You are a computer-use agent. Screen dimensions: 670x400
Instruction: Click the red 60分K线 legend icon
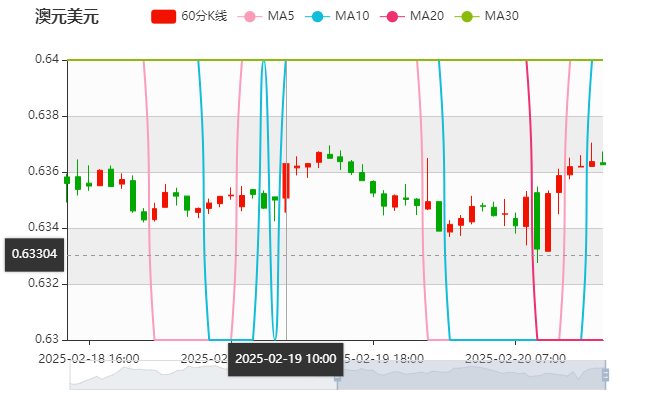tap(163, 17)
